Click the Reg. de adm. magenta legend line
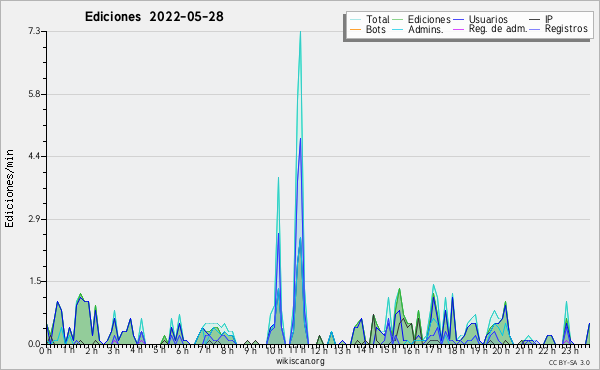The image size is (600, 370). (458, 29)
